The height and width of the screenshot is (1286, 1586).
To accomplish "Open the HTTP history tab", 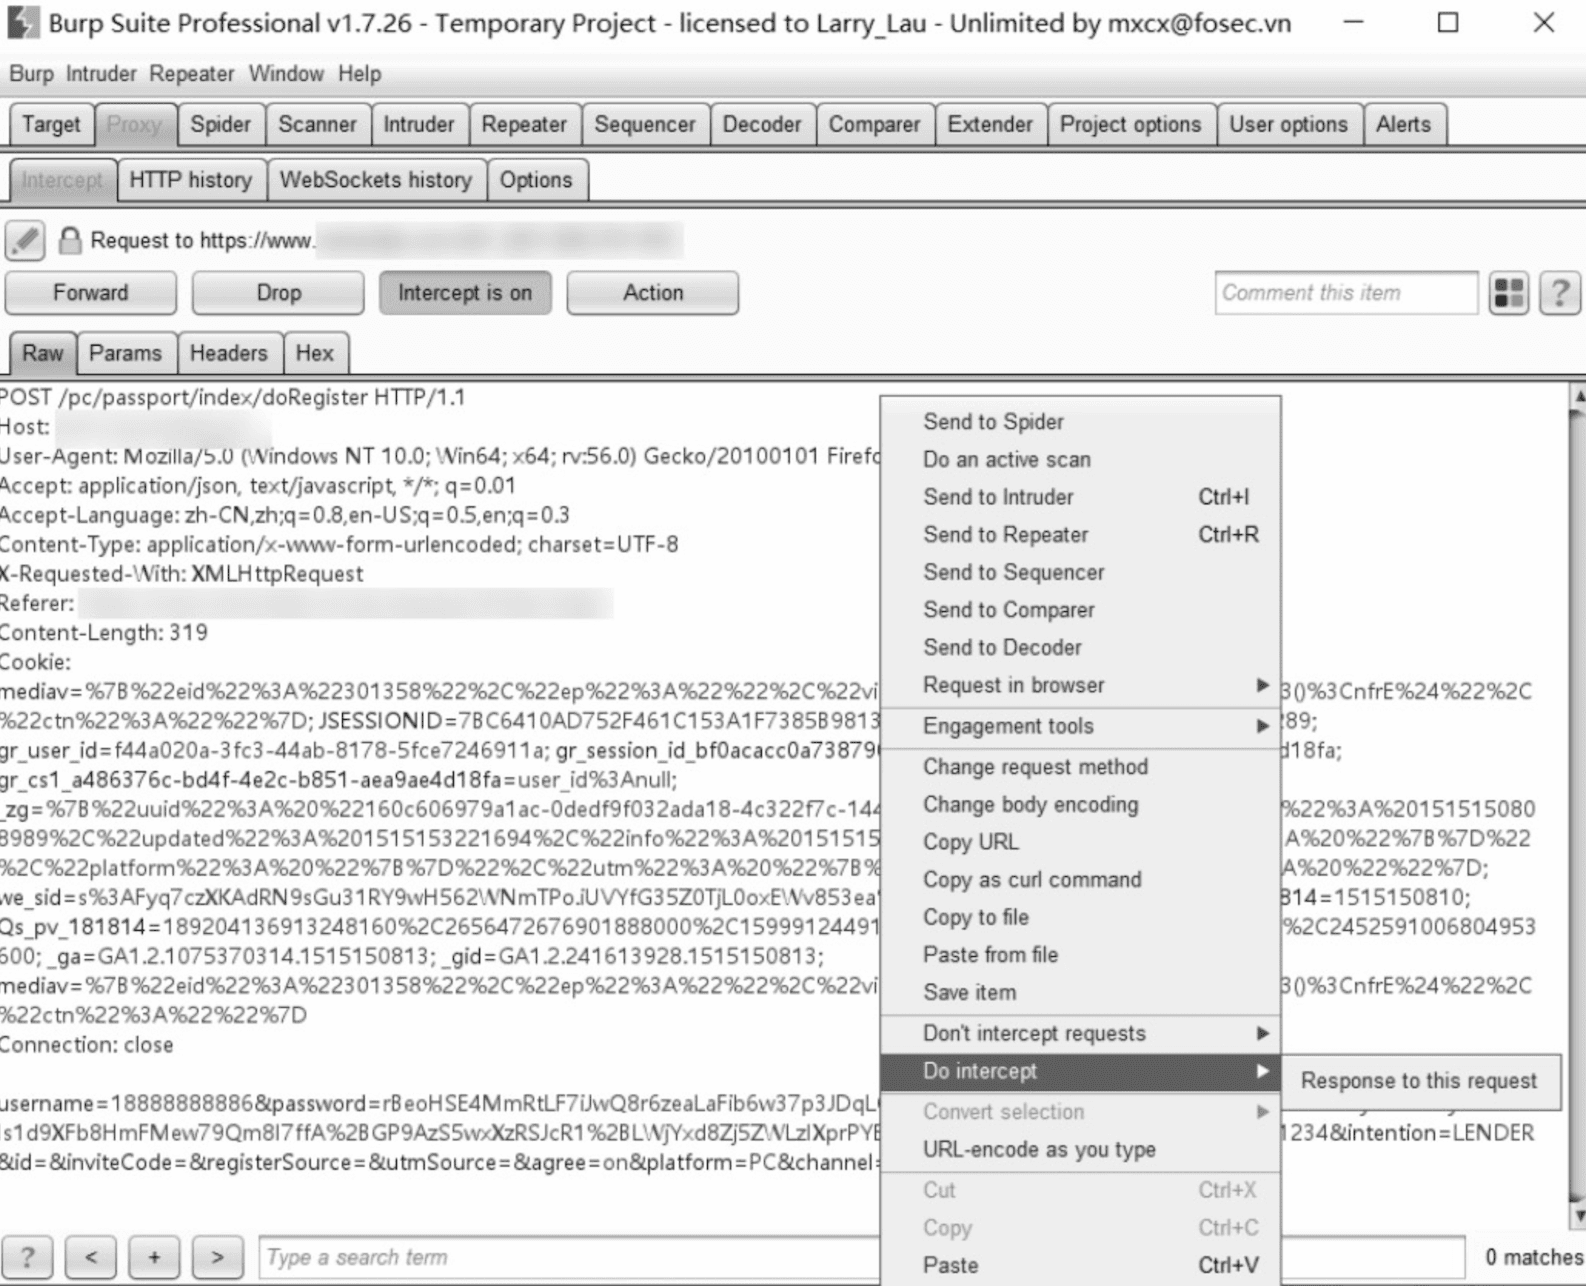I will (191, 180).
